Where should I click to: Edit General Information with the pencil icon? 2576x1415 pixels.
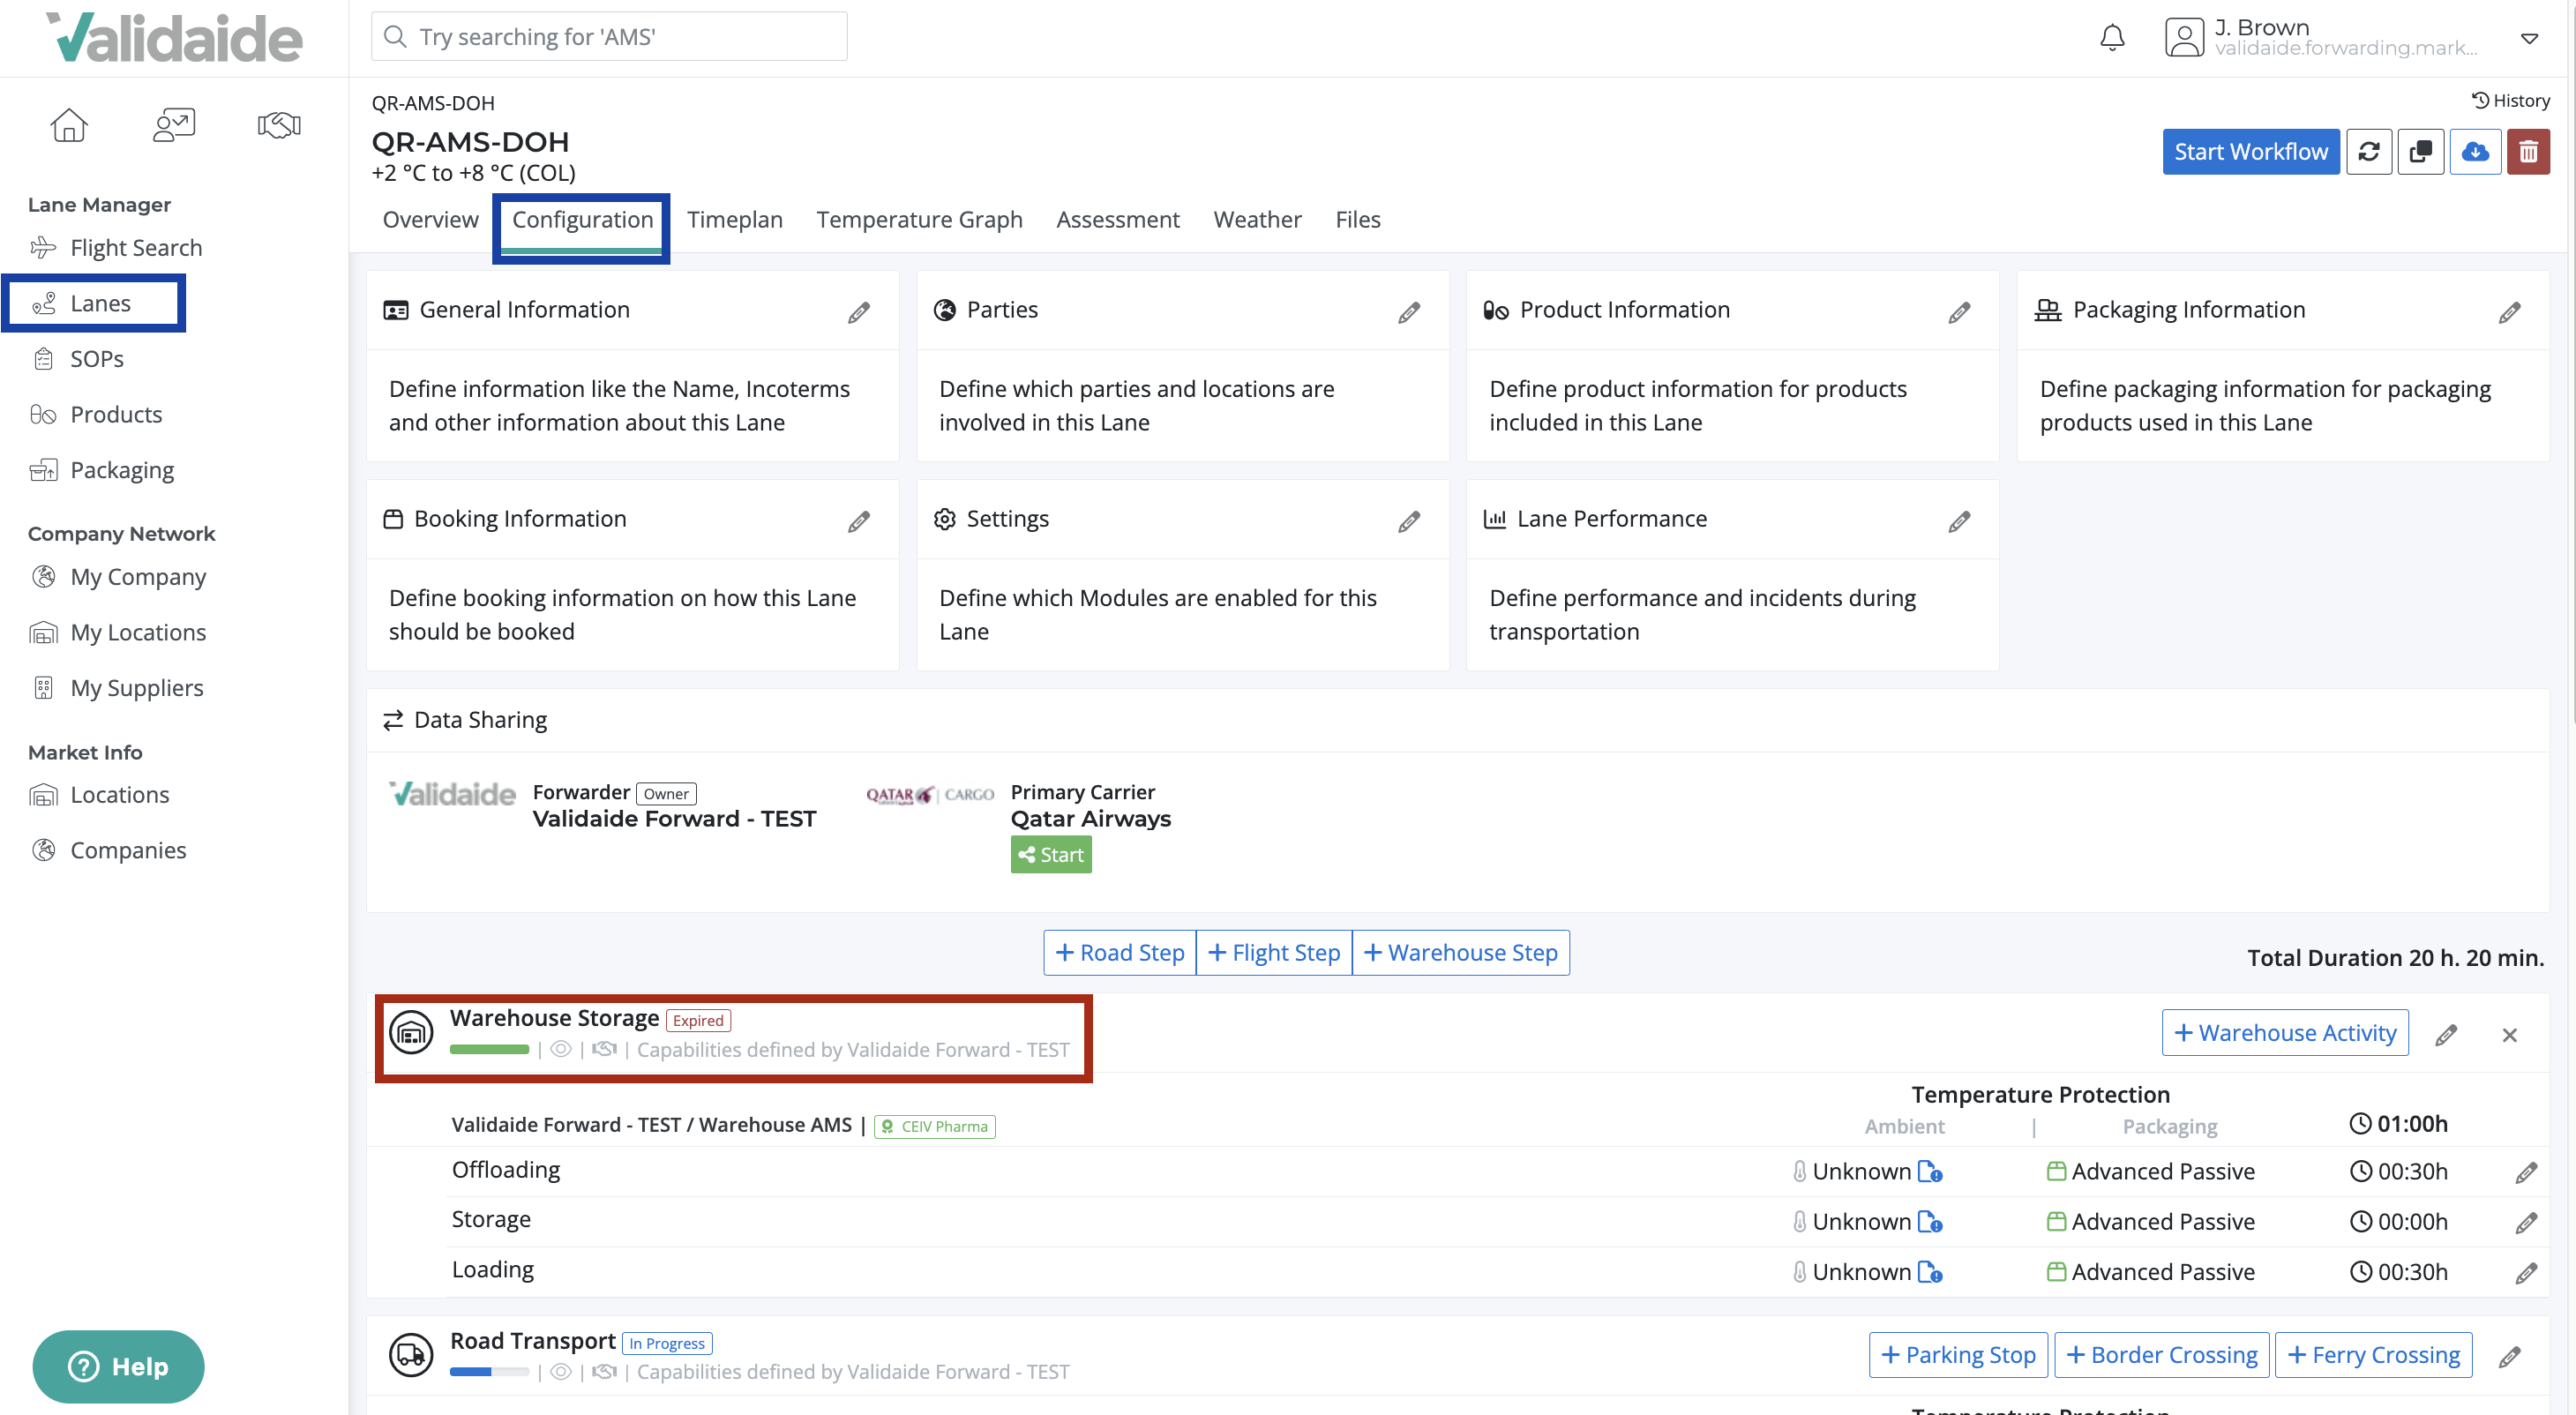(859, 312)
